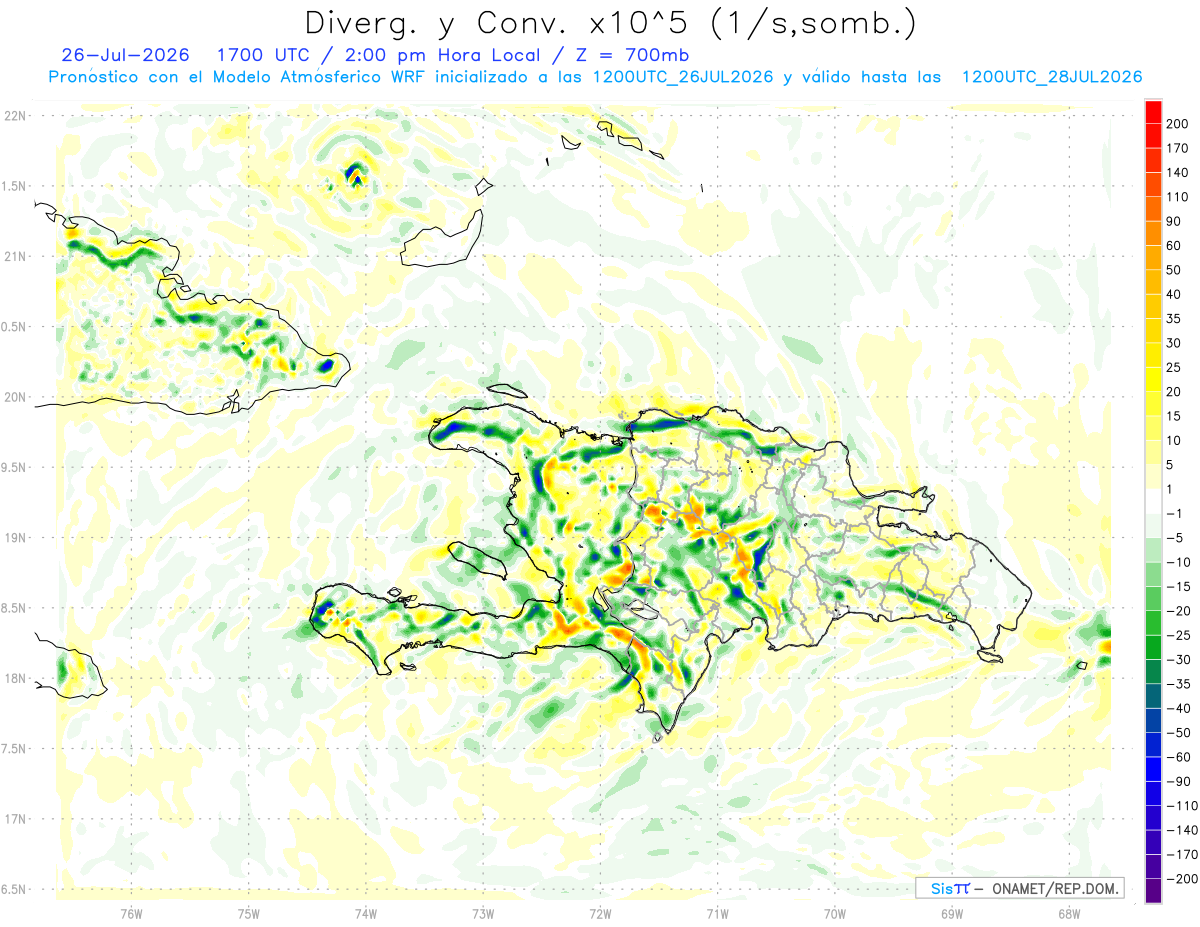This screenshot has width=1200, height=927.
Task: Click the "17N" latitude label
Action: click(15, 819)
